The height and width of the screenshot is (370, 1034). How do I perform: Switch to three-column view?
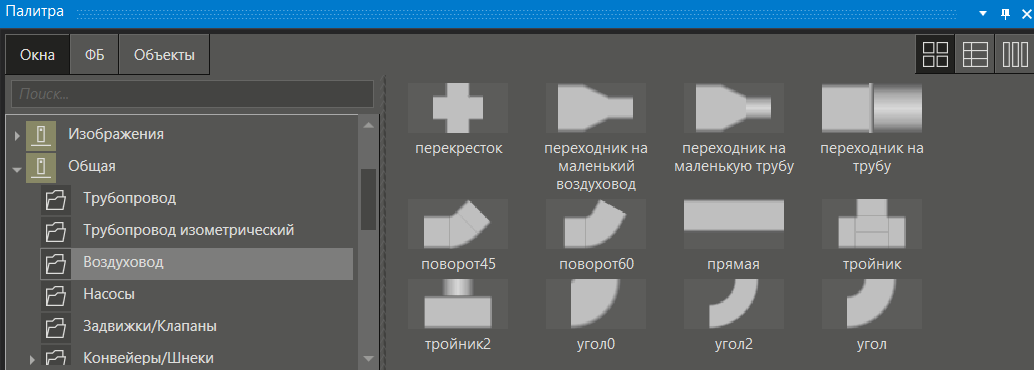pos(1014,55)
